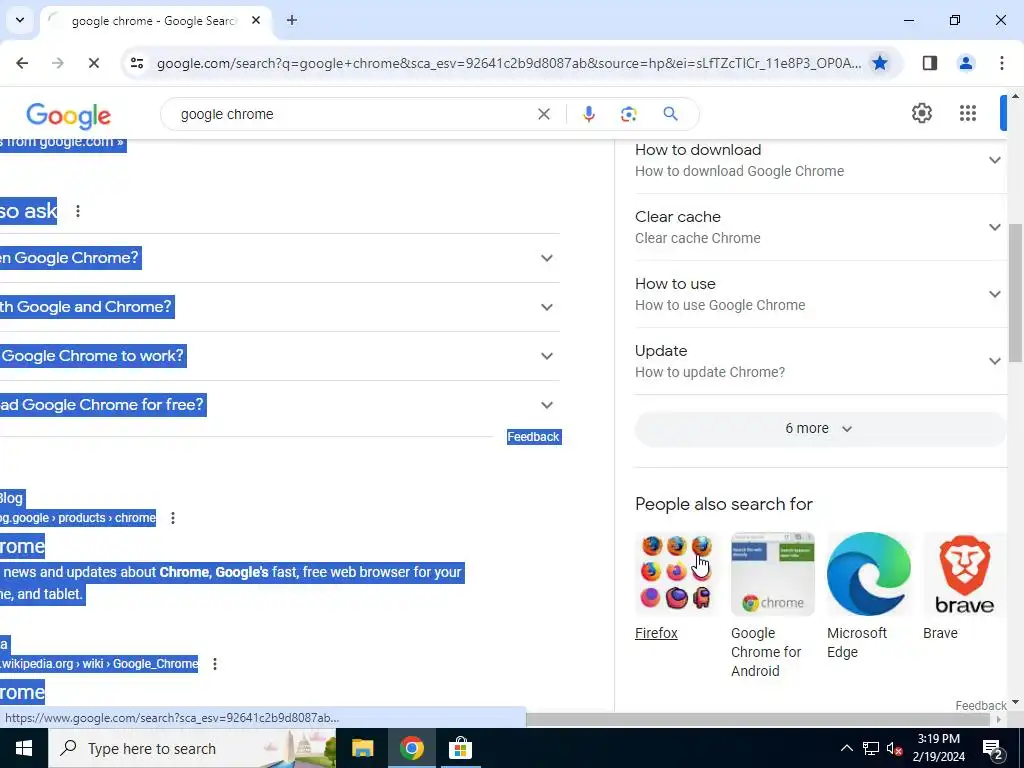This screenshot has height=768, width=1024.
Task: Open a new tab with plus button
Action: pos(292,20)
